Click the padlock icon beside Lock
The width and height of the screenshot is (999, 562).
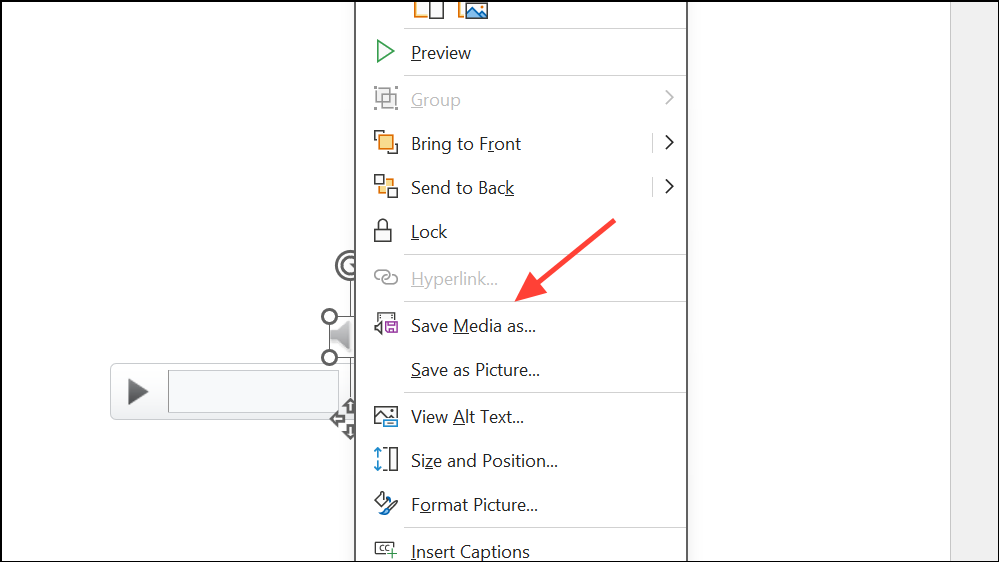pos(384,231)
